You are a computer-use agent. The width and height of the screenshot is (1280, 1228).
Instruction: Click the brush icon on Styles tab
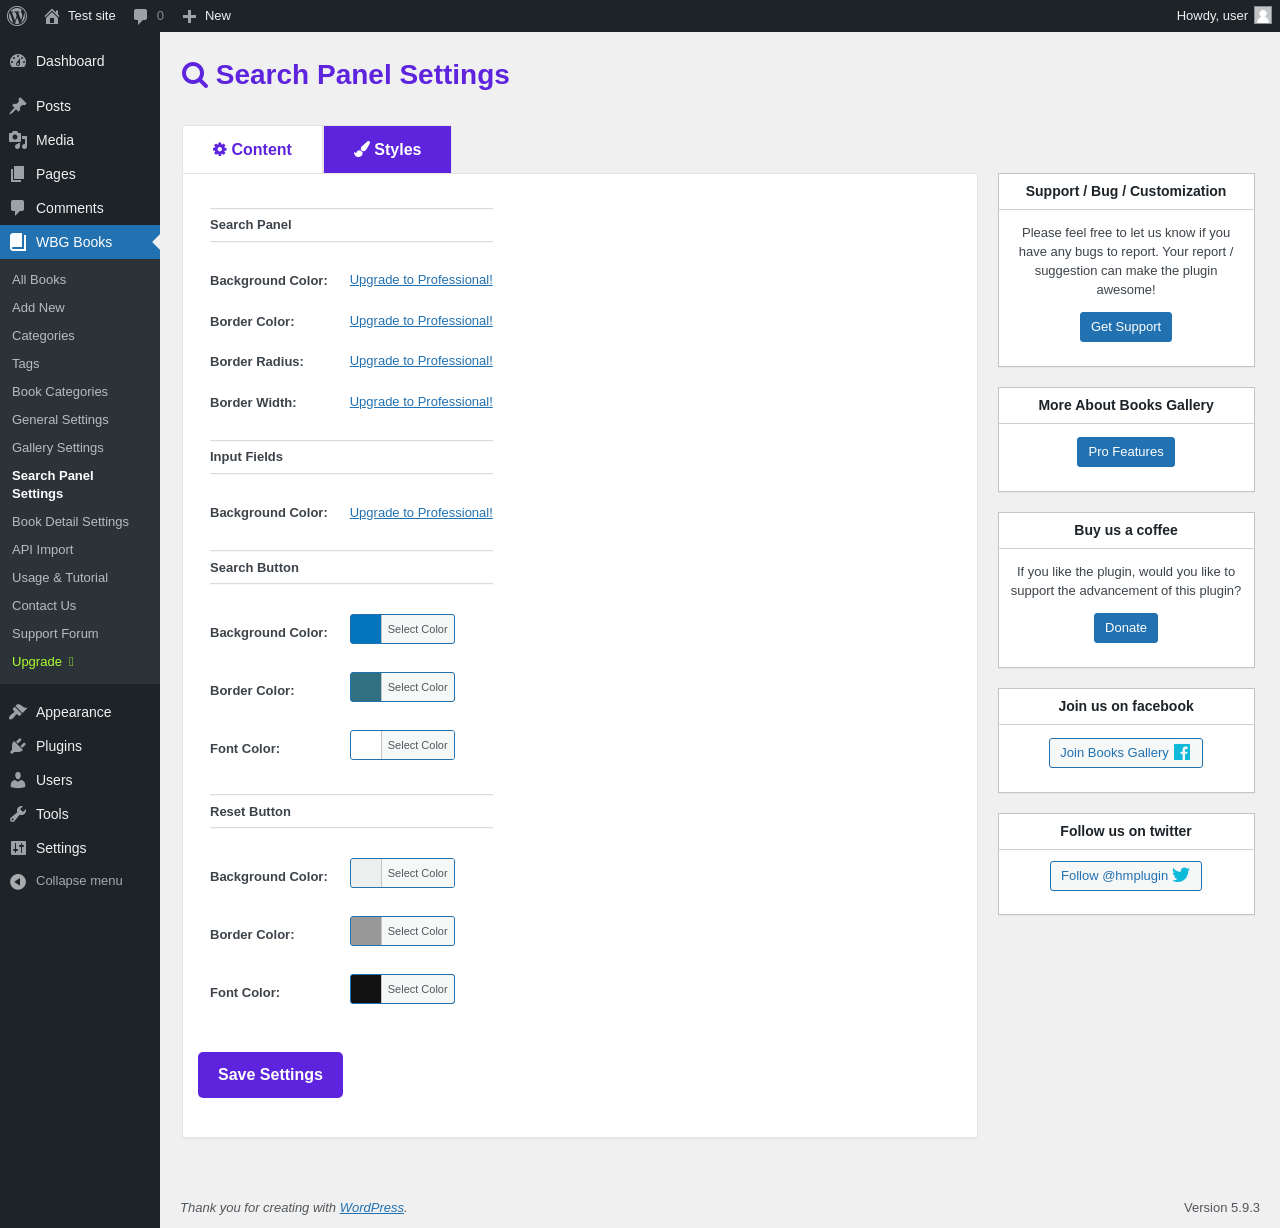coord(362,149)
